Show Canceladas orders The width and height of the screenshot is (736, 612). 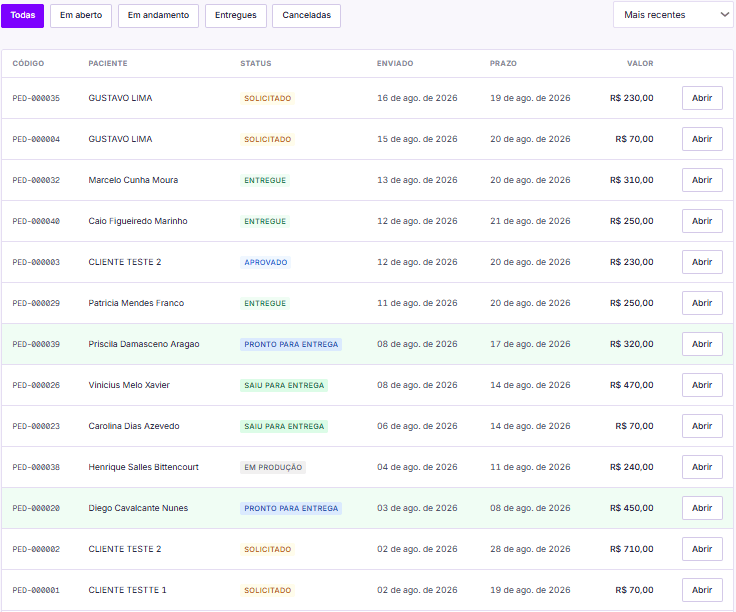pyautogui.click(x=307, y=15)
